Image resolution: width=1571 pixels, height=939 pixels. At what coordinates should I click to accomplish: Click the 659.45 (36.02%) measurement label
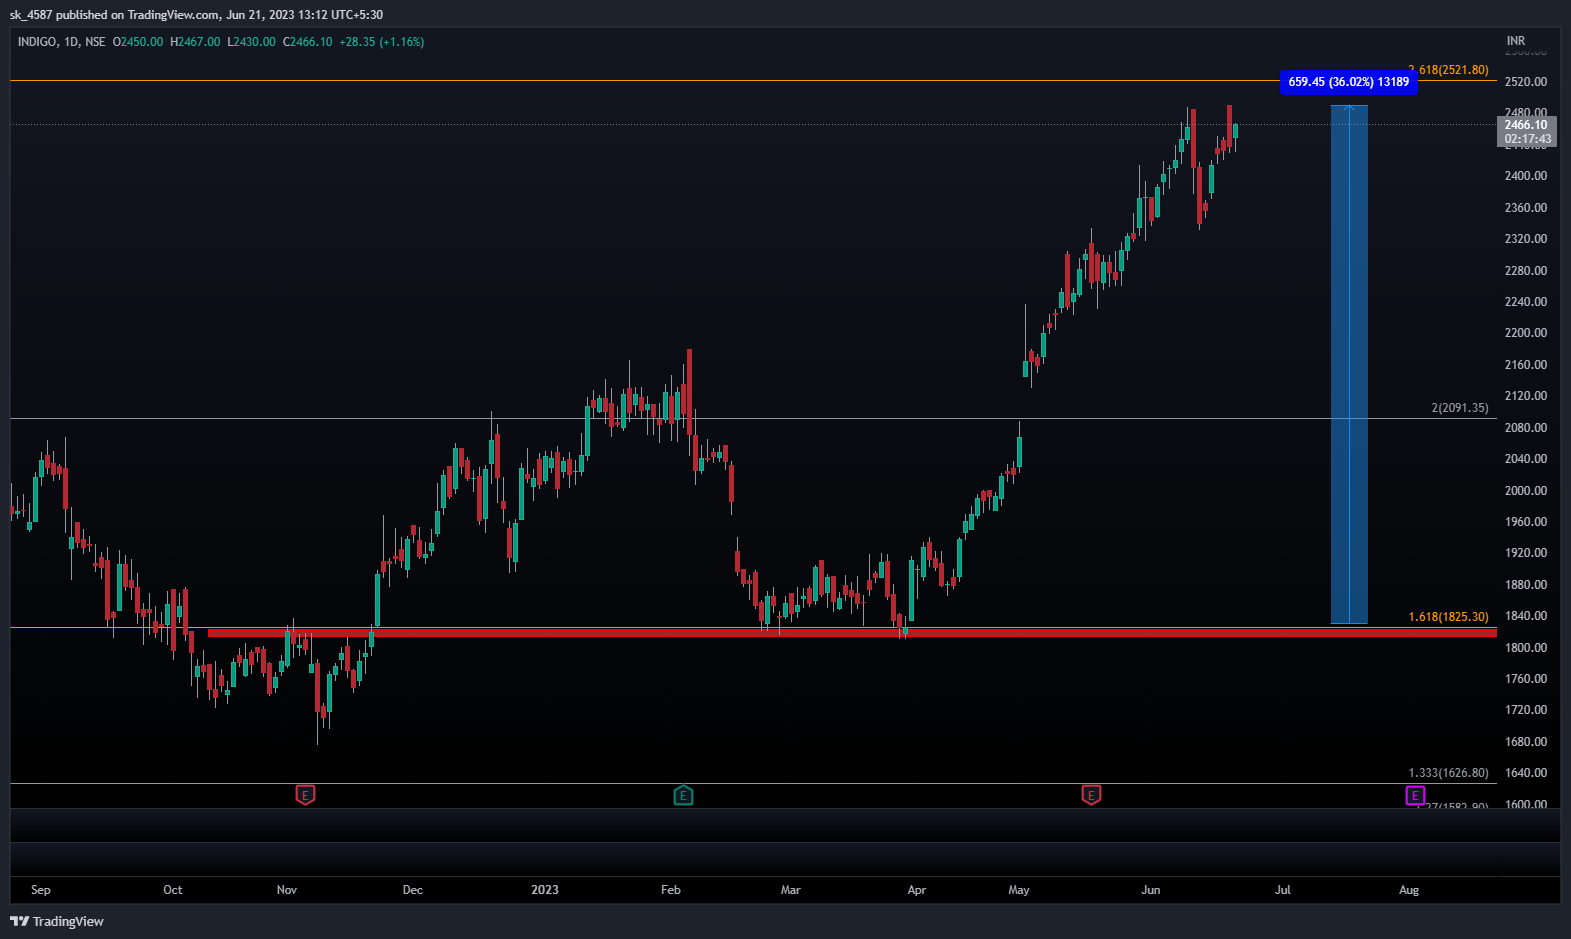point(1348,82)
